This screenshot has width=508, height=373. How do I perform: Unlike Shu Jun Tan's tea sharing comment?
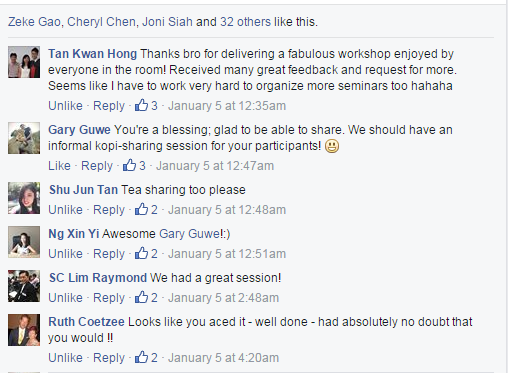65,210
